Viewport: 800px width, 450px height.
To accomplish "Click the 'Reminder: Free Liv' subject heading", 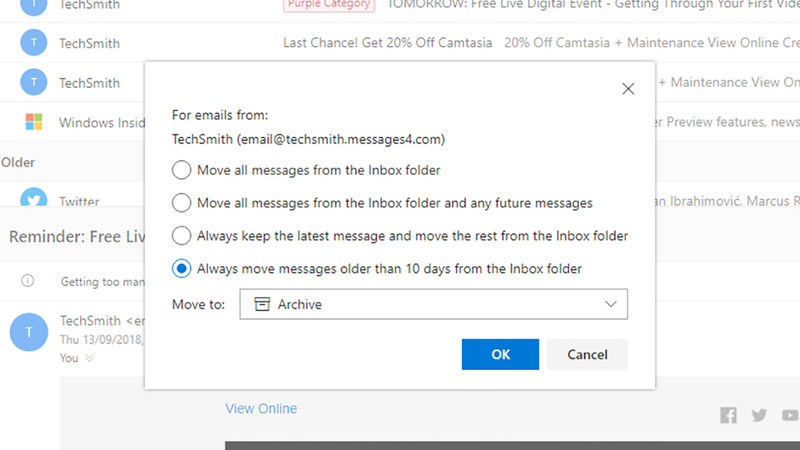I will pyautogui.click(x=77, y=237).
